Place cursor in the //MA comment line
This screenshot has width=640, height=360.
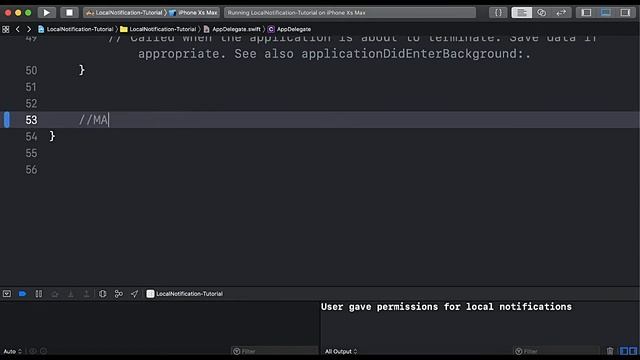click(x=94, y=120)
